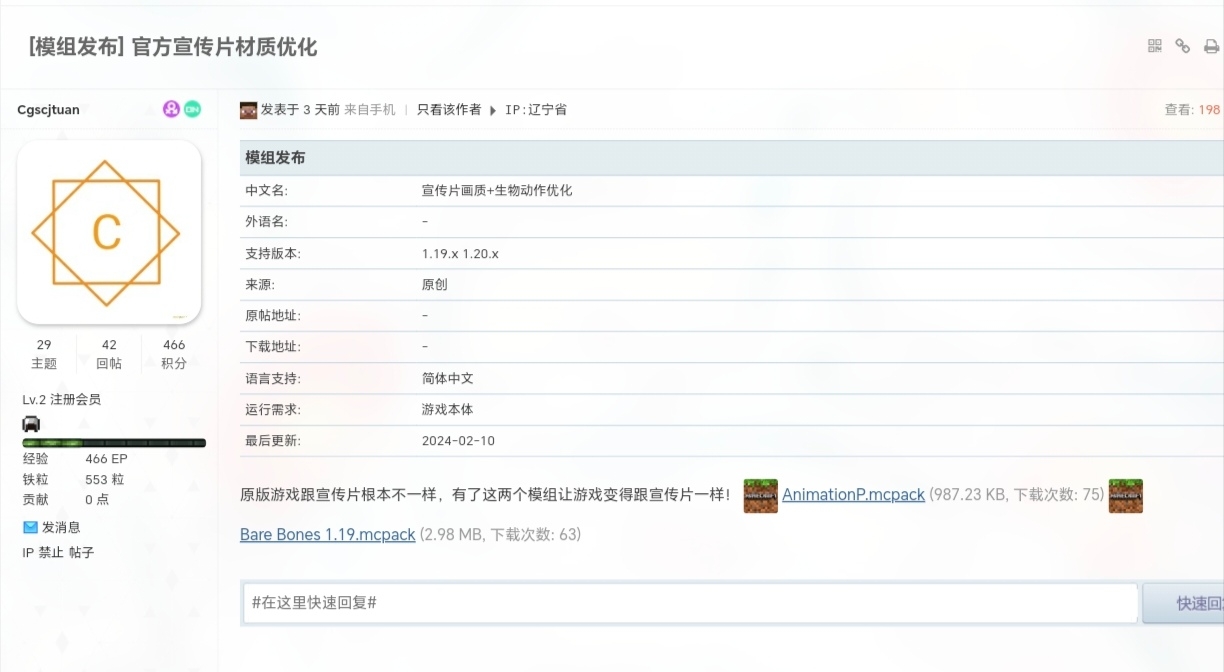The height and width of the screenshot is (672, 1224).
Task: Open the 29 主题 threads count
Action: pyautogui.click(x=44, y=354)
